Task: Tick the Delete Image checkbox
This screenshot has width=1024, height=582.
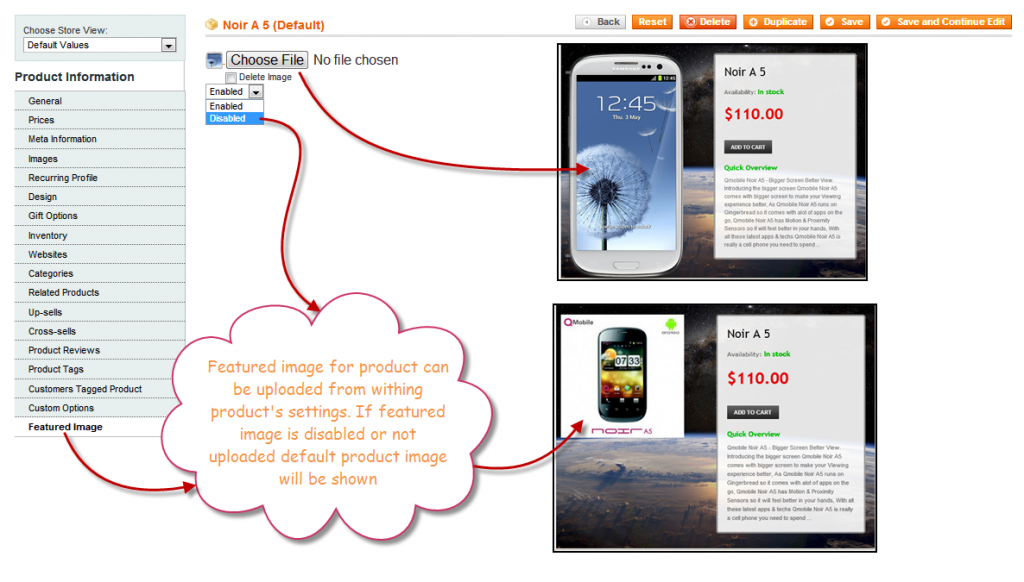Action: tap(231, 78)
